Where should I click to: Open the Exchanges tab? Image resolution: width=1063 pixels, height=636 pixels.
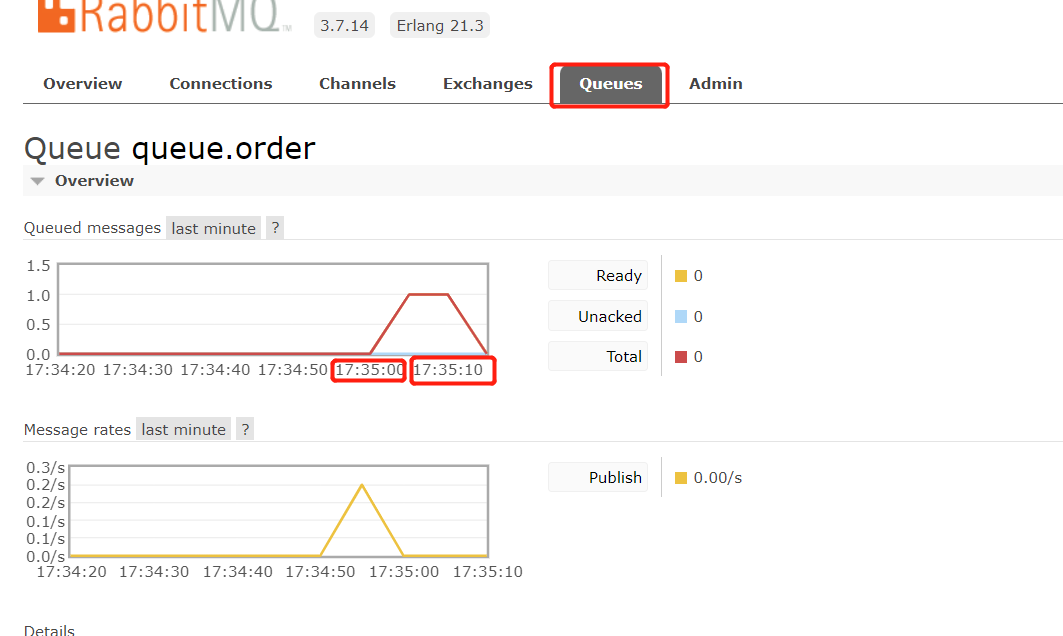click(487, 83)
